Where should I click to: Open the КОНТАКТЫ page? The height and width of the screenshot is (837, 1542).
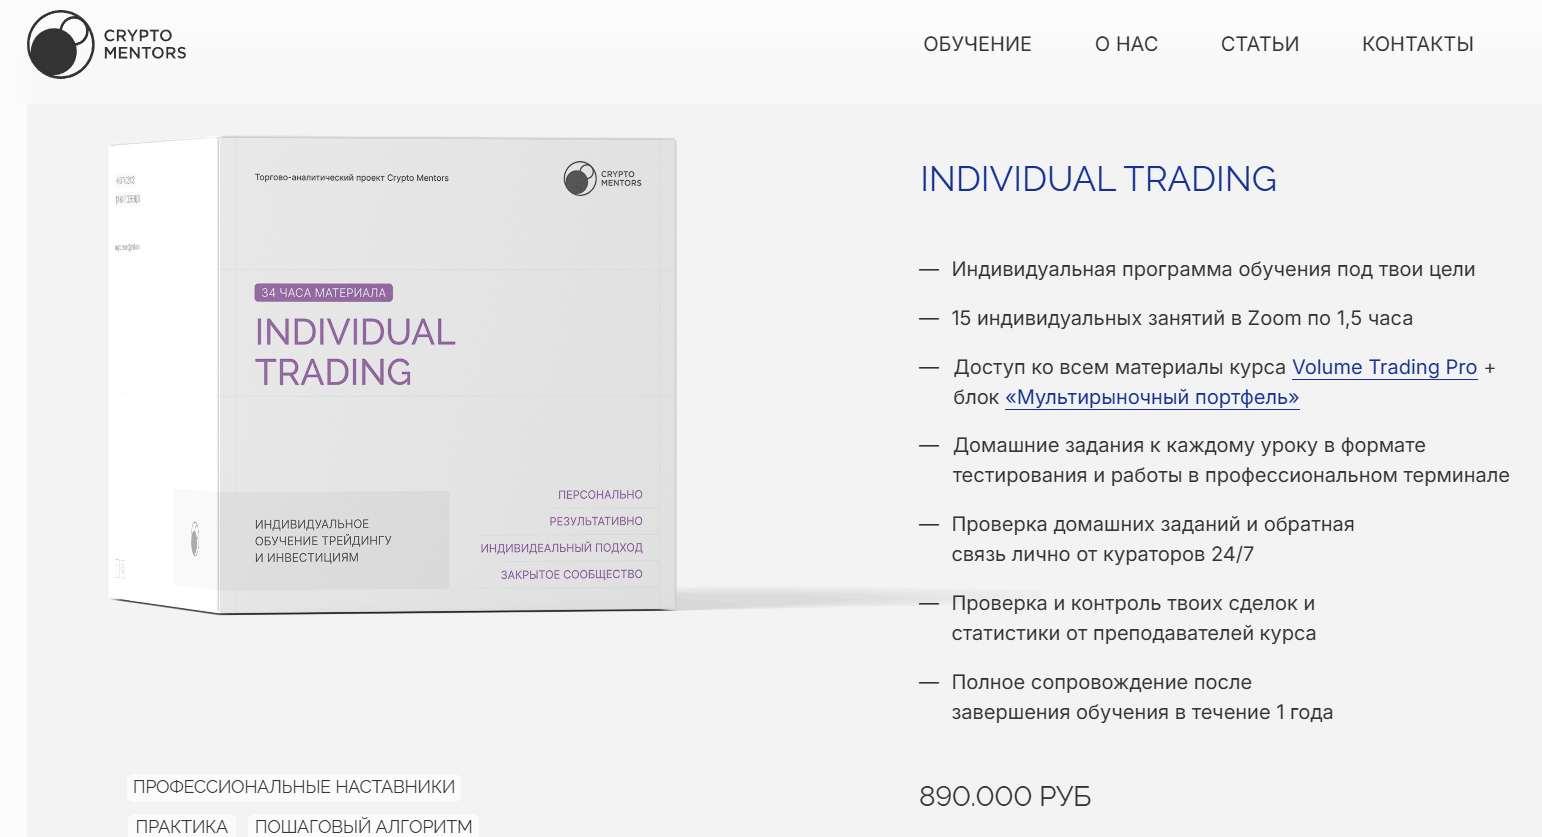click(x=1418, y=44)
